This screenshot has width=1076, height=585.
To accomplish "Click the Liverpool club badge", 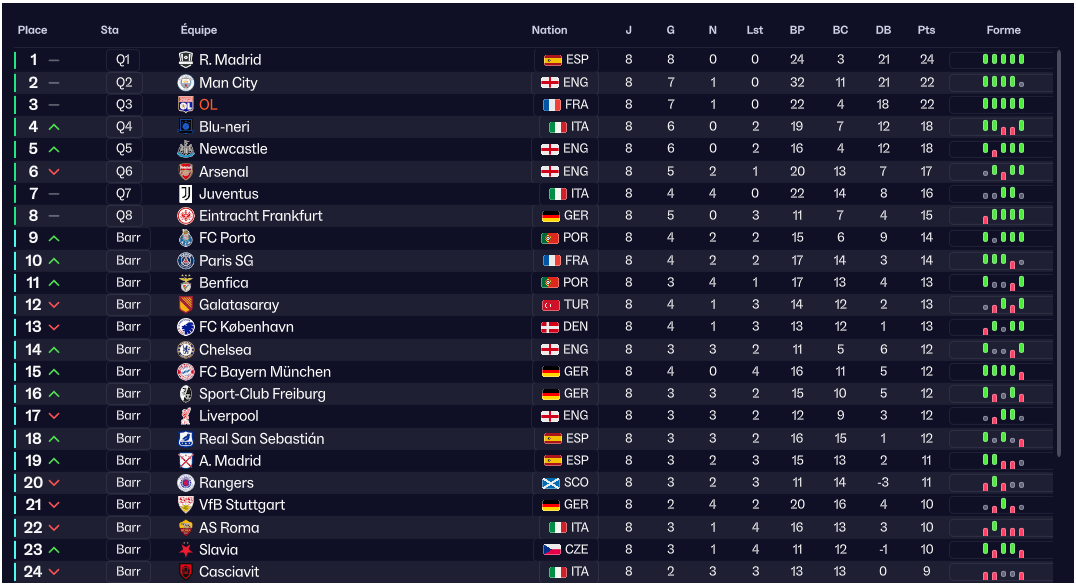I will point(185,416).
